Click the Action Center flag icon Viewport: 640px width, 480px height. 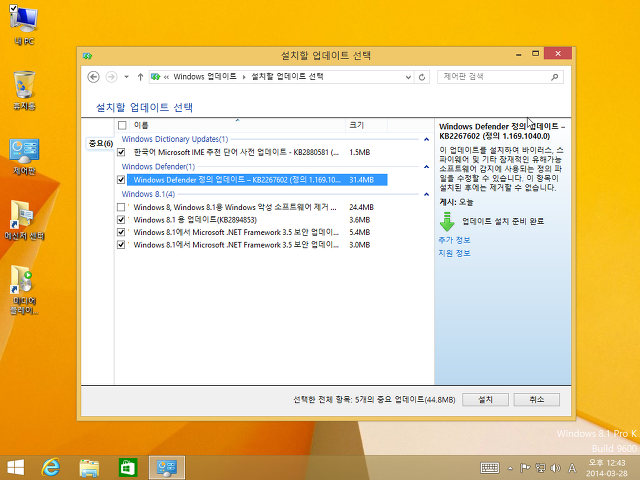coord(525,468)
